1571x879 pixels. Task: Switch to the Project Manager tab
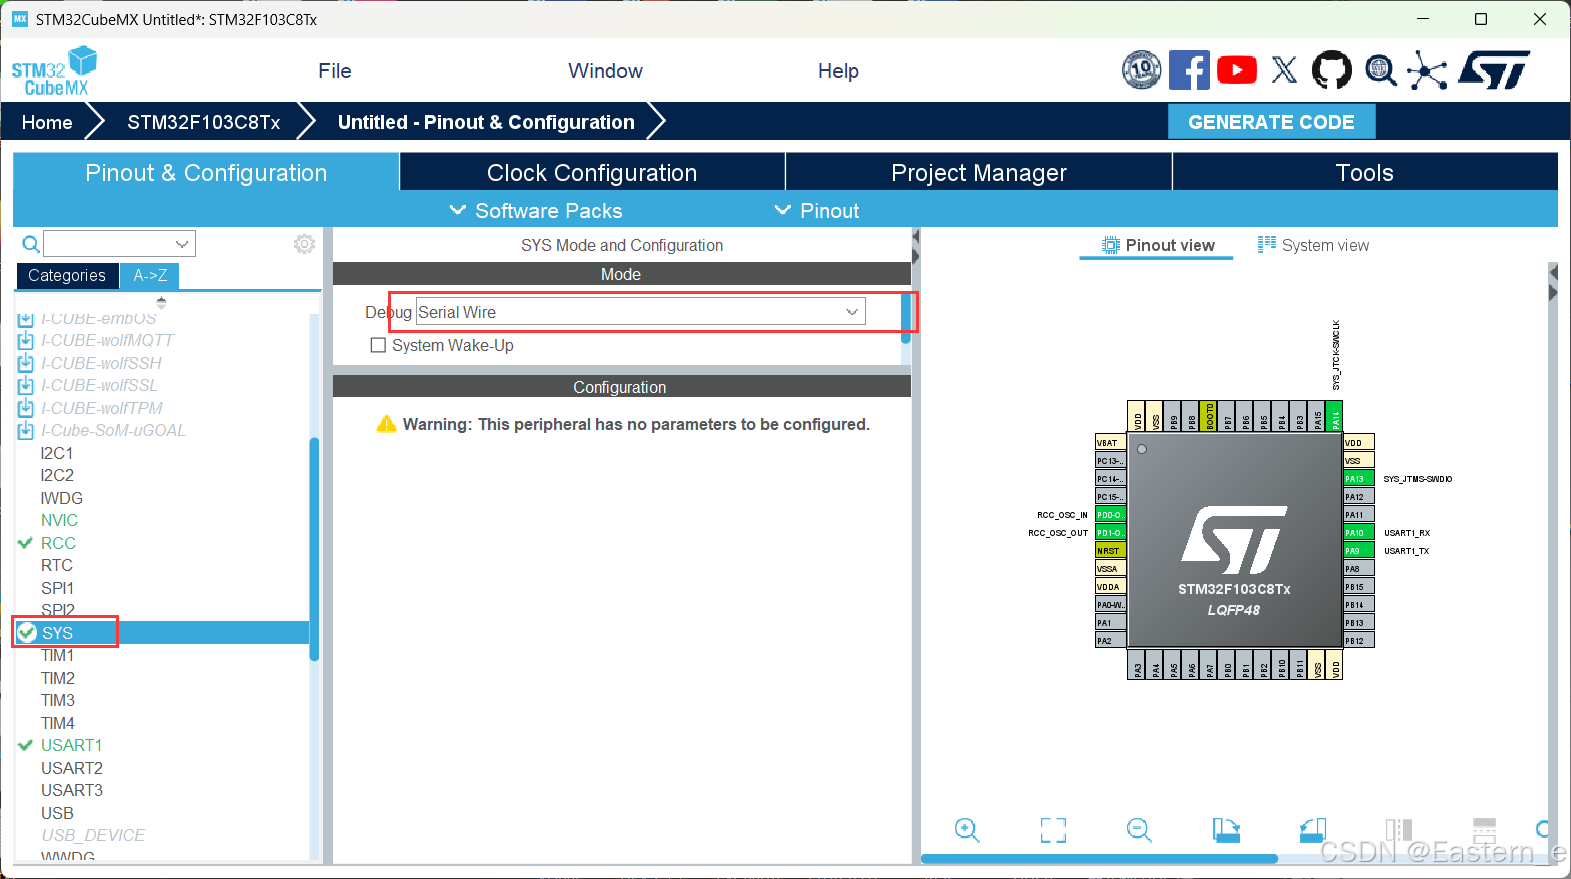(979, 172)
